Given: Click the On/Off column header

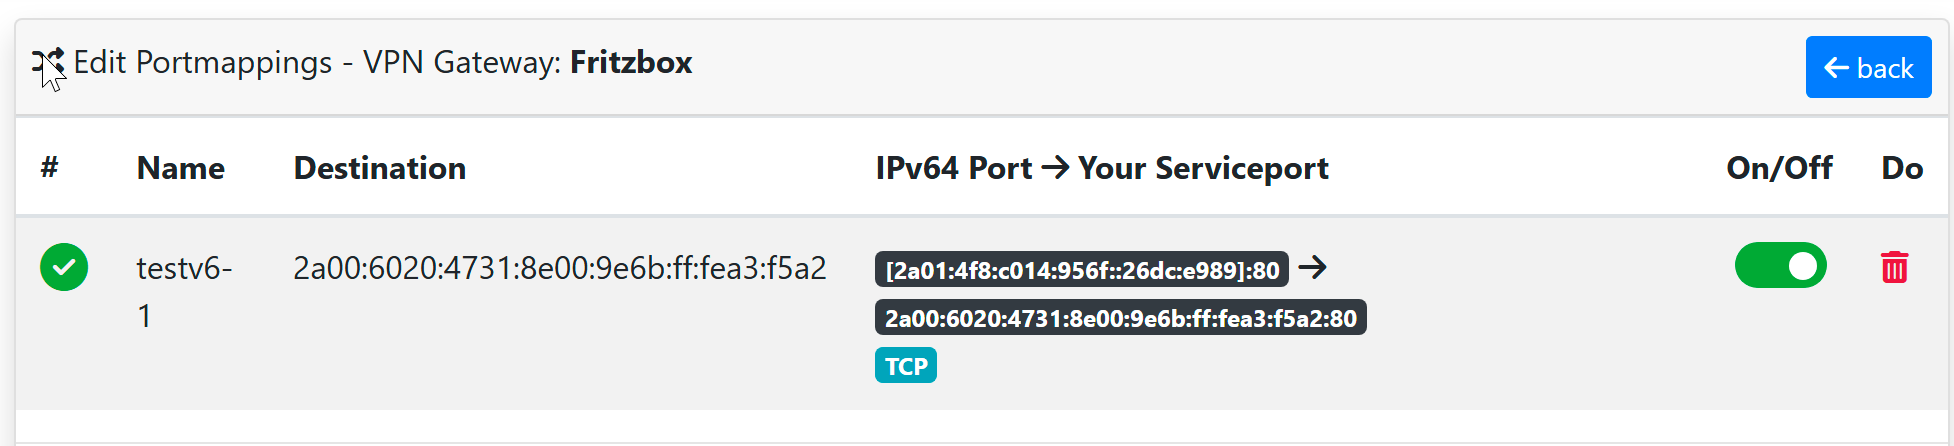Looking at the screenshot, I should [x=1778, y=168].
